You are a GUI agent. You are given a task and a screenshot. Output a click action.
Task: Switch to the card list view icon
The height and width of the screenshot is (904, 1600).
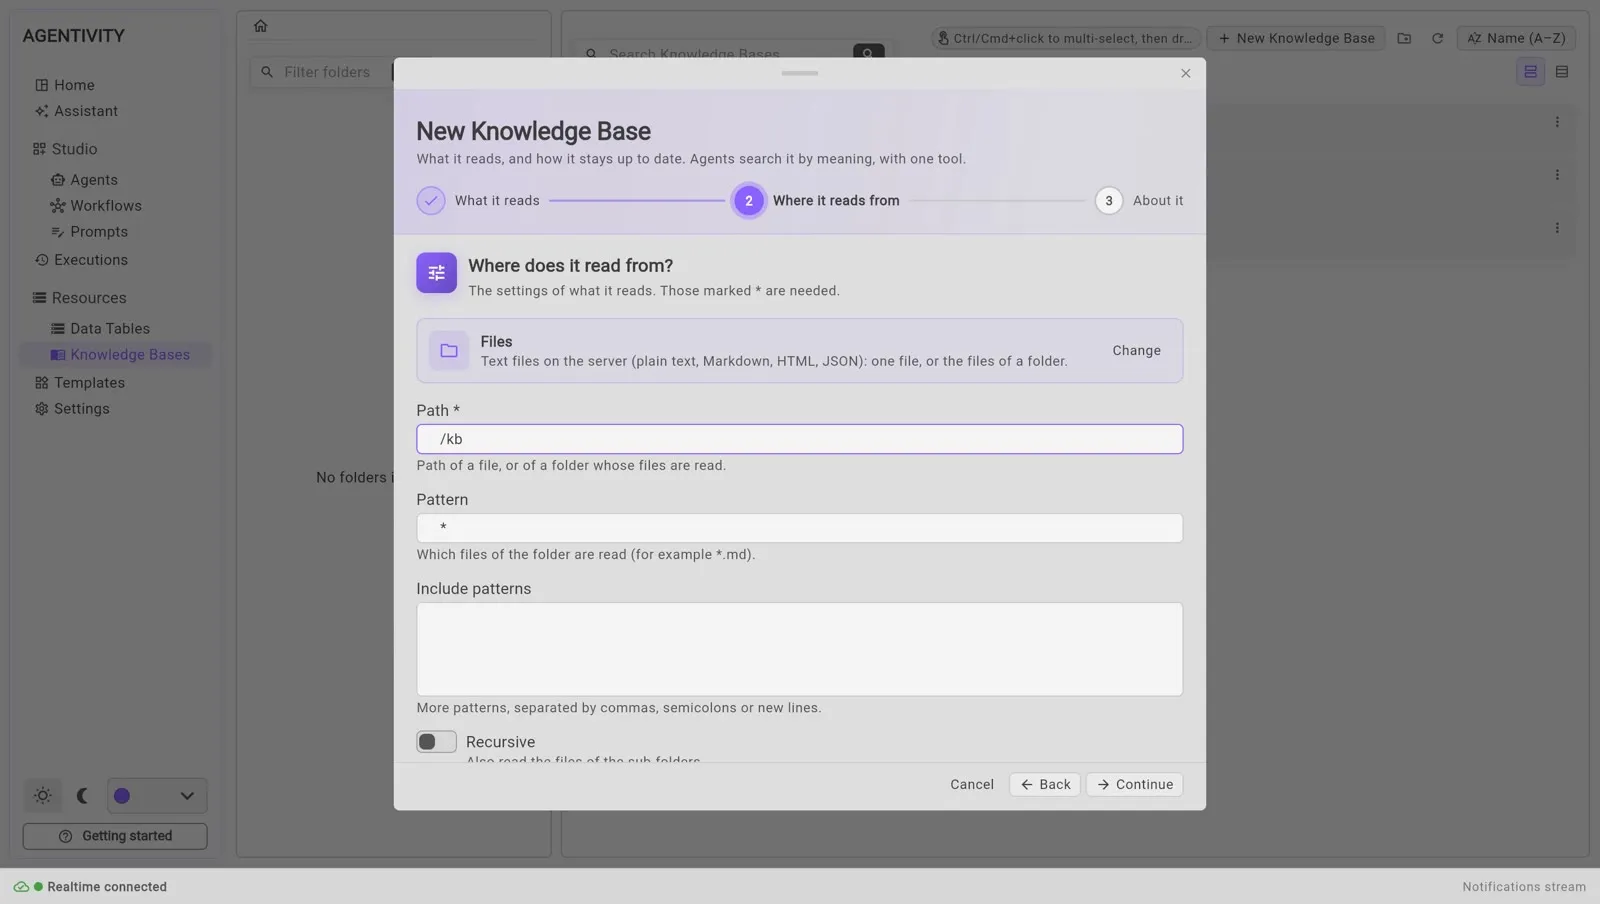[1530, 72]
